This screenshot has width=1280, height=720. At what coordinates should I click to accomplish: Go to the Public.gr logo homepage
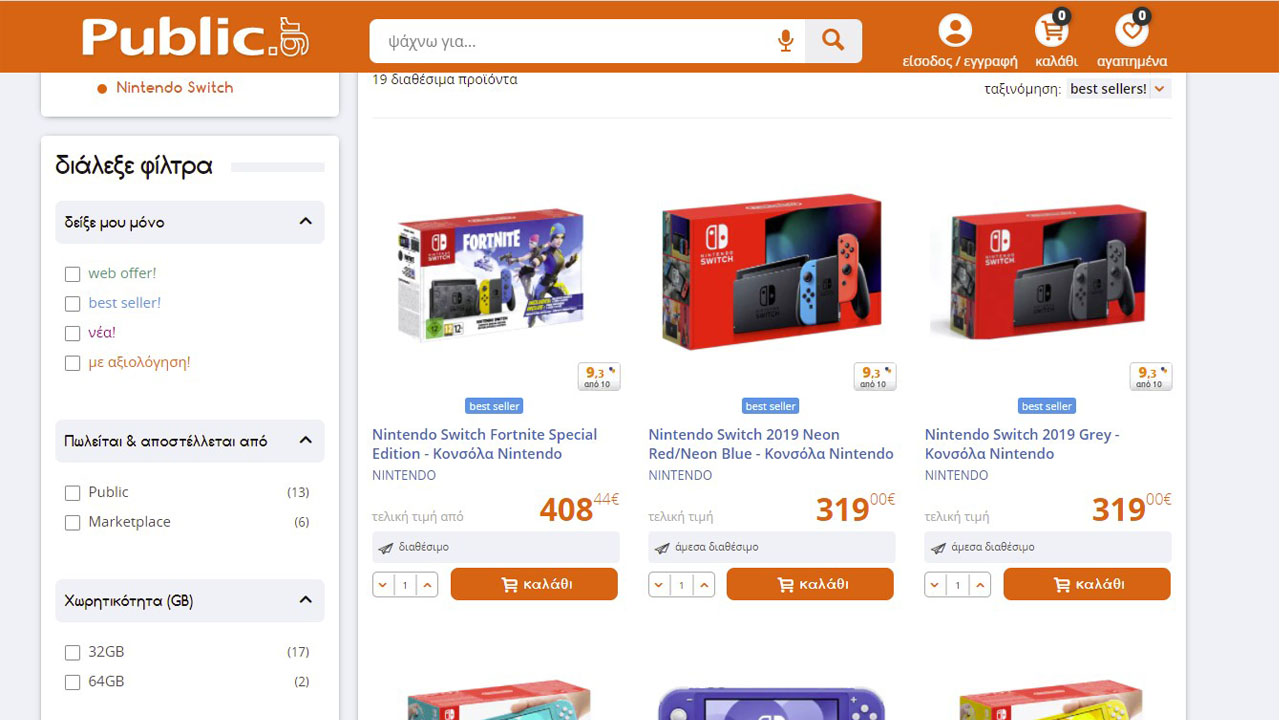[x=195, y=37]
